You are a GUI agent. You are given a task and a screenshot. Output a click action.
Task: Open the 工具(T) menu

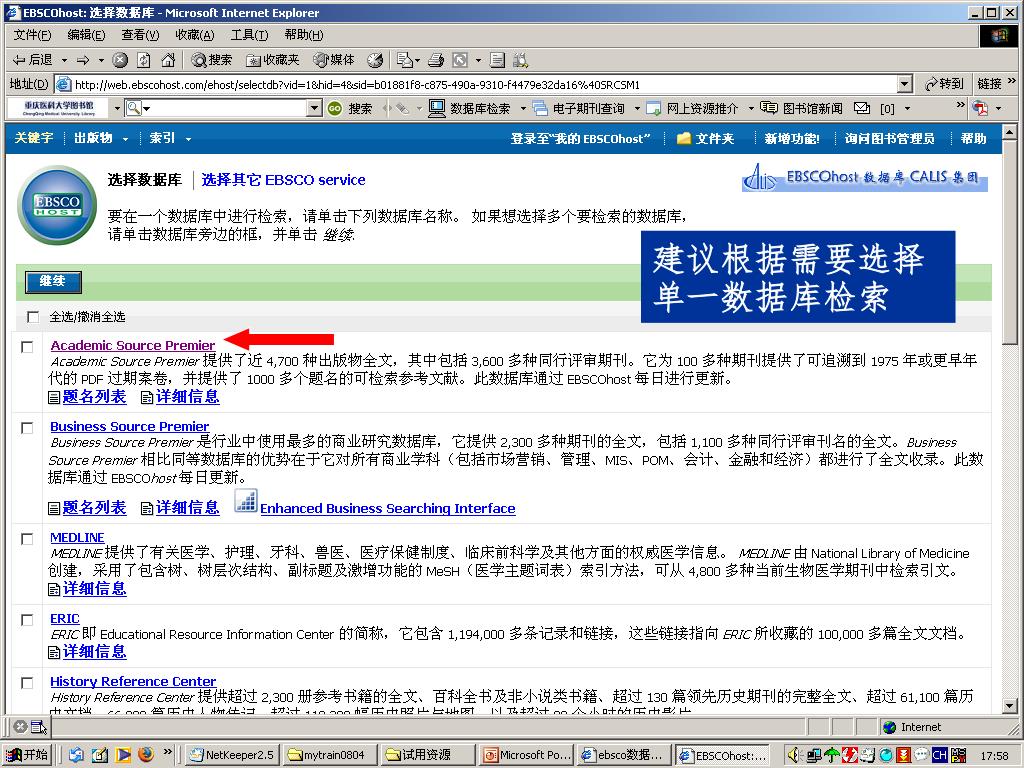coord(249,35)
